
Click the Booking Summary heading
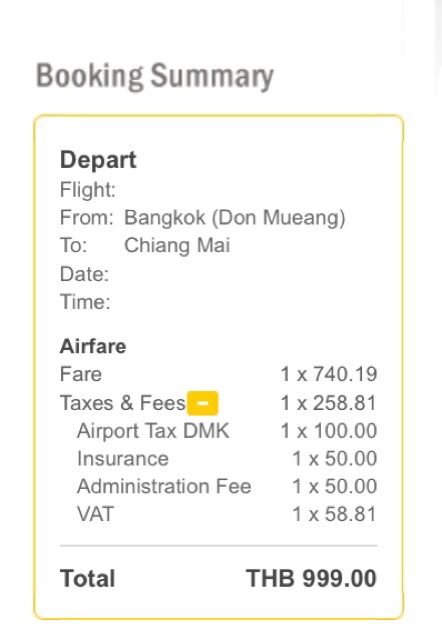pos(155,76)
